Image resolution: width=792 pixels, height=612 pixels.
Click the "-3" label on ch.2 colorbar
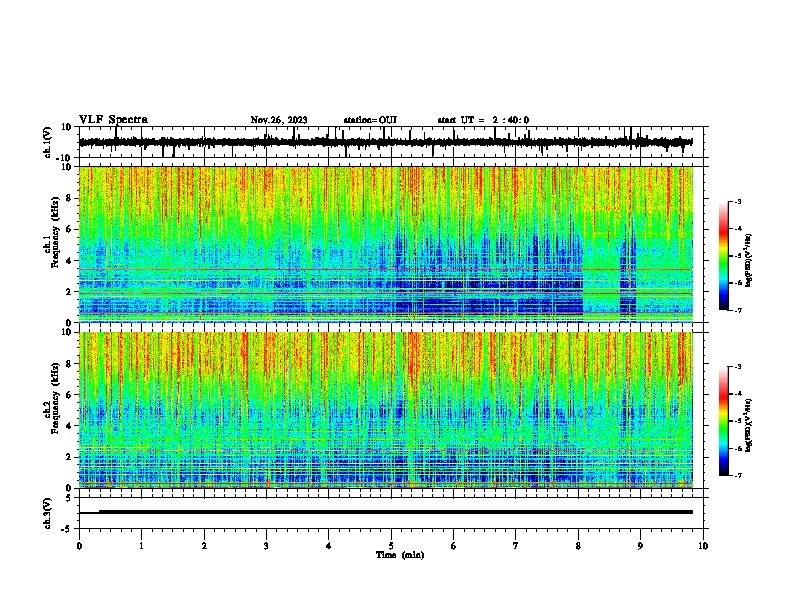click(x=738, y=367)
